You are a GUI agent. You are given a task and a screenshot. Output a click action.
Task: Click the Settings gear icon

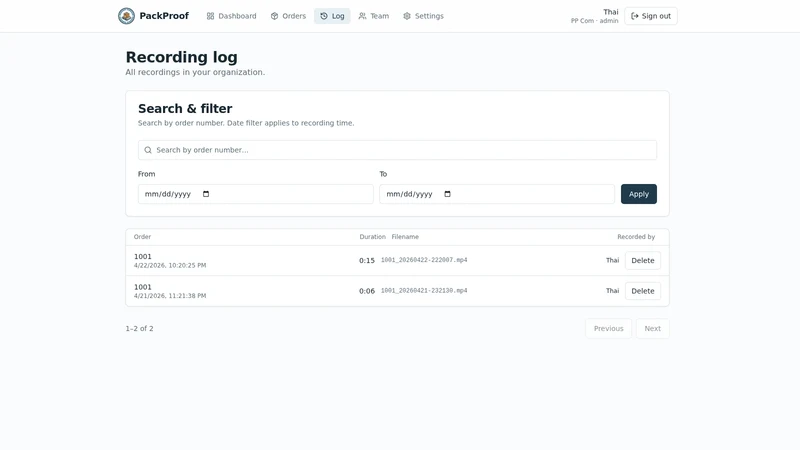pos(407,16)
